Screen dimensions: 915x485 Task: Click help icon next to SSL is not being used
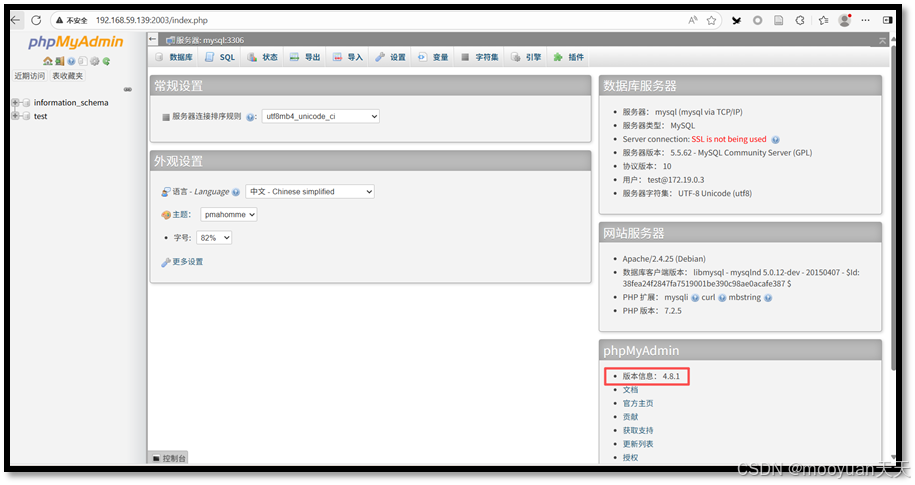776,139
